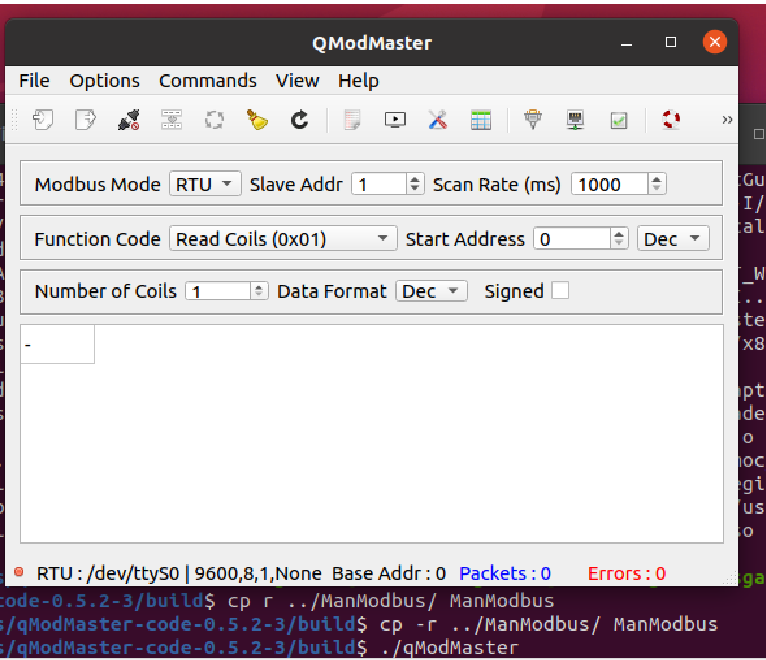
Task: Click the Read/Write request icon
Action: coord(171,120)
